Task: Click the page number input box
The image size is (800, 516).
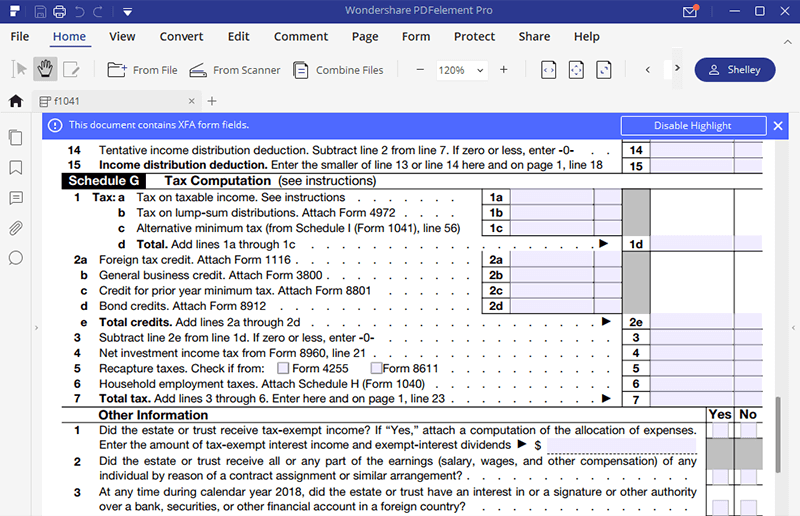Action: [667, 69]
